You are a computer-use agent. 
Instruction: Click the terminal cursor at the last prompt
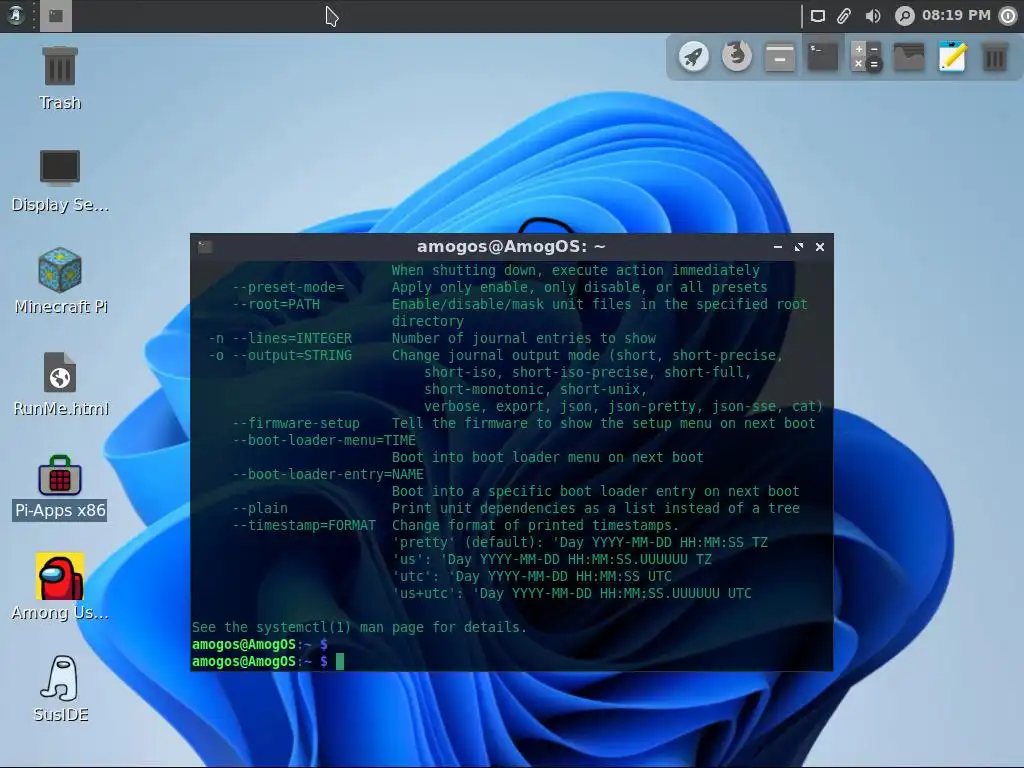[x=340, y=662]
